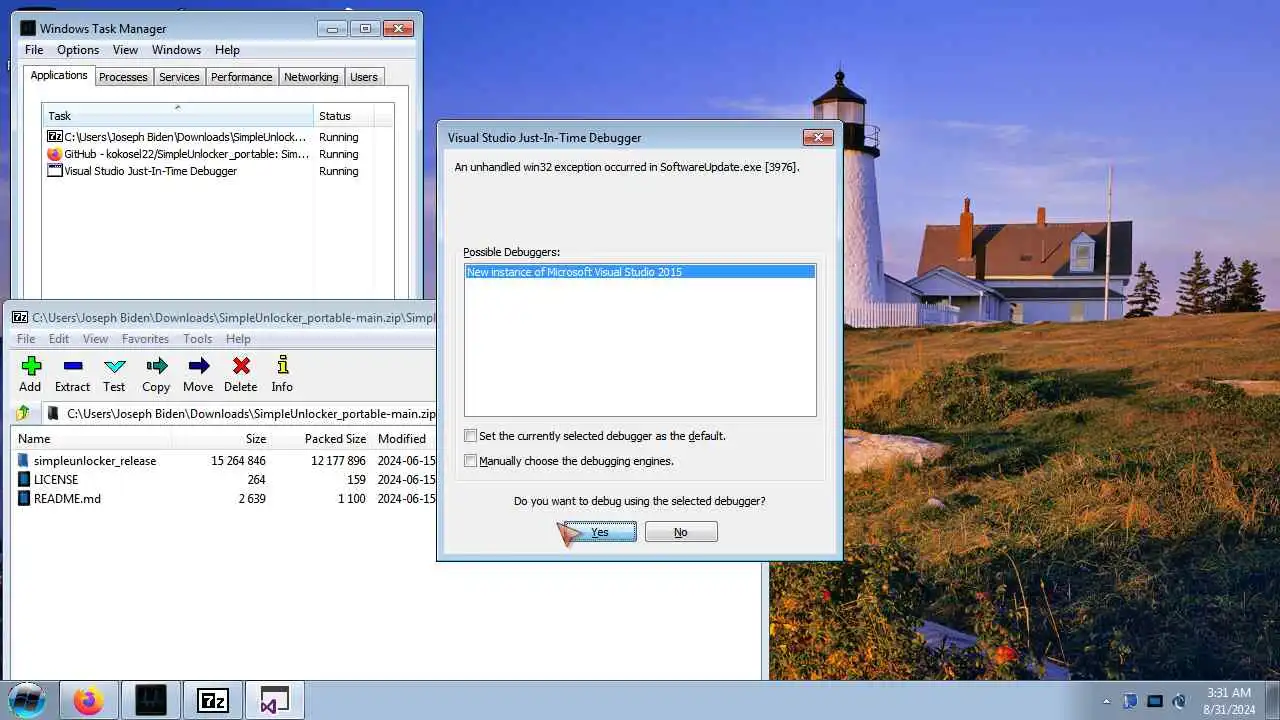
Task: Show hidden tray icons arrow
Action: click(x=1106, y=701)
